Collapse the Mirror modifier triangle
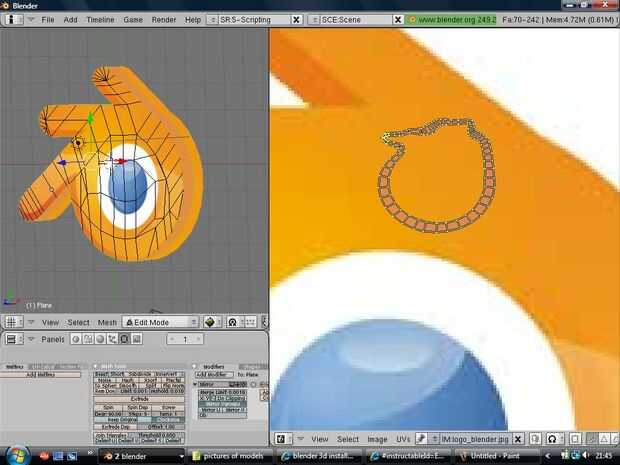The image size is (620, 465). [x=195, y=384]
